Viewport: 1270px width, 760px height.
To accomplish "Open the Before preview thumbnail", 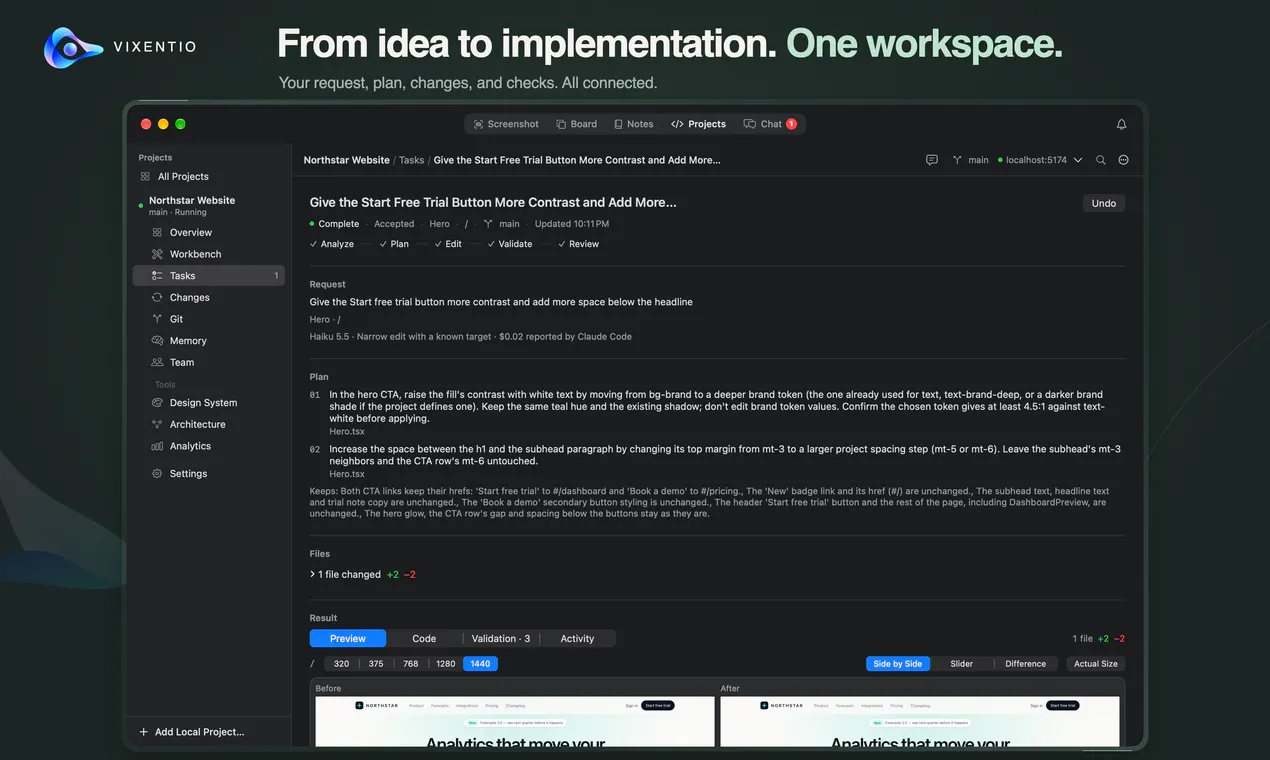I will (x=515, y=721).
